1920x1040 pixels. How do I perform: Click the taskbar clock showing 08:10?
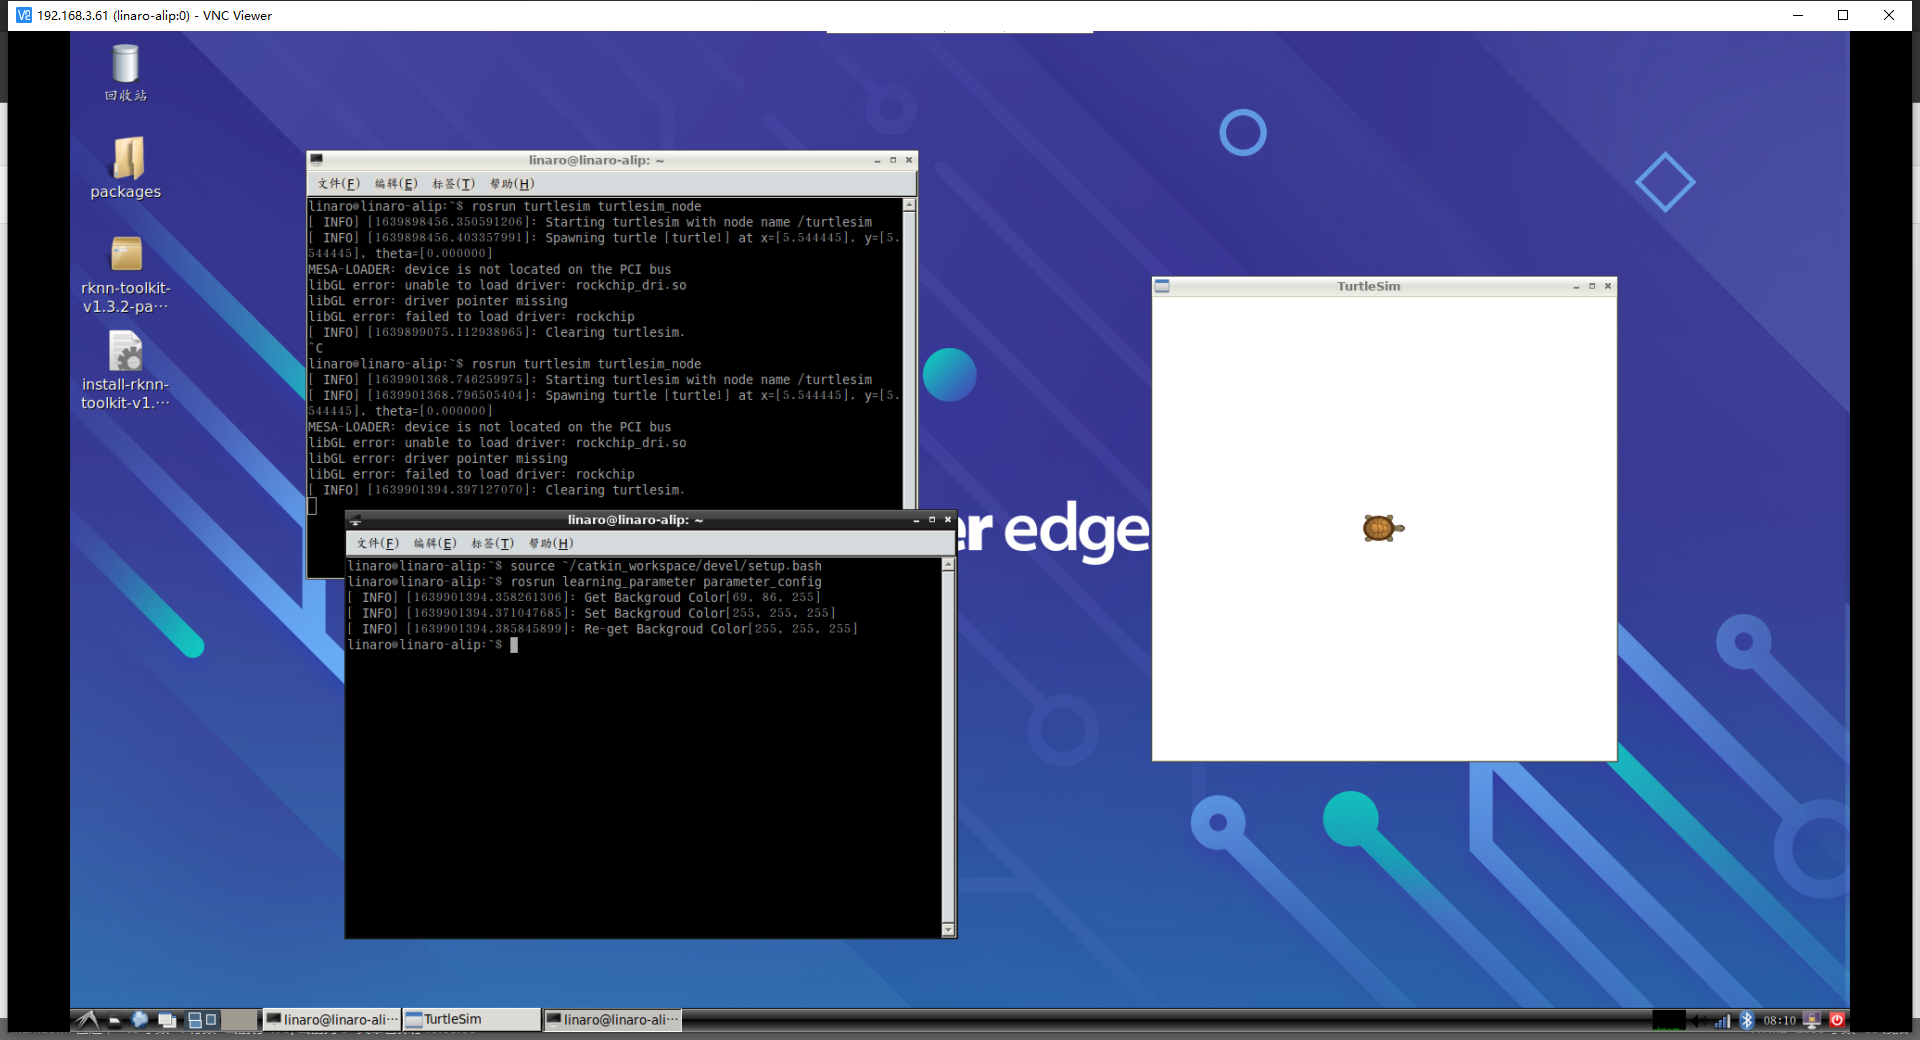1779,1020
